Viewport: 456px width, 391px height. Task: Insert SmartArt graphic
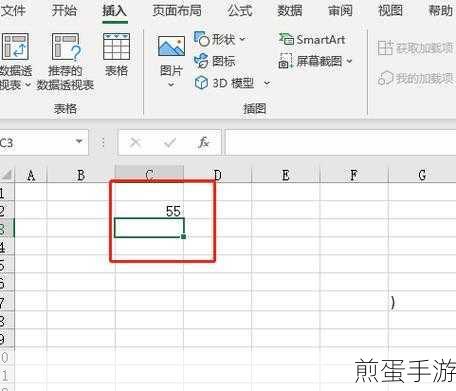(x=312, y=40)
